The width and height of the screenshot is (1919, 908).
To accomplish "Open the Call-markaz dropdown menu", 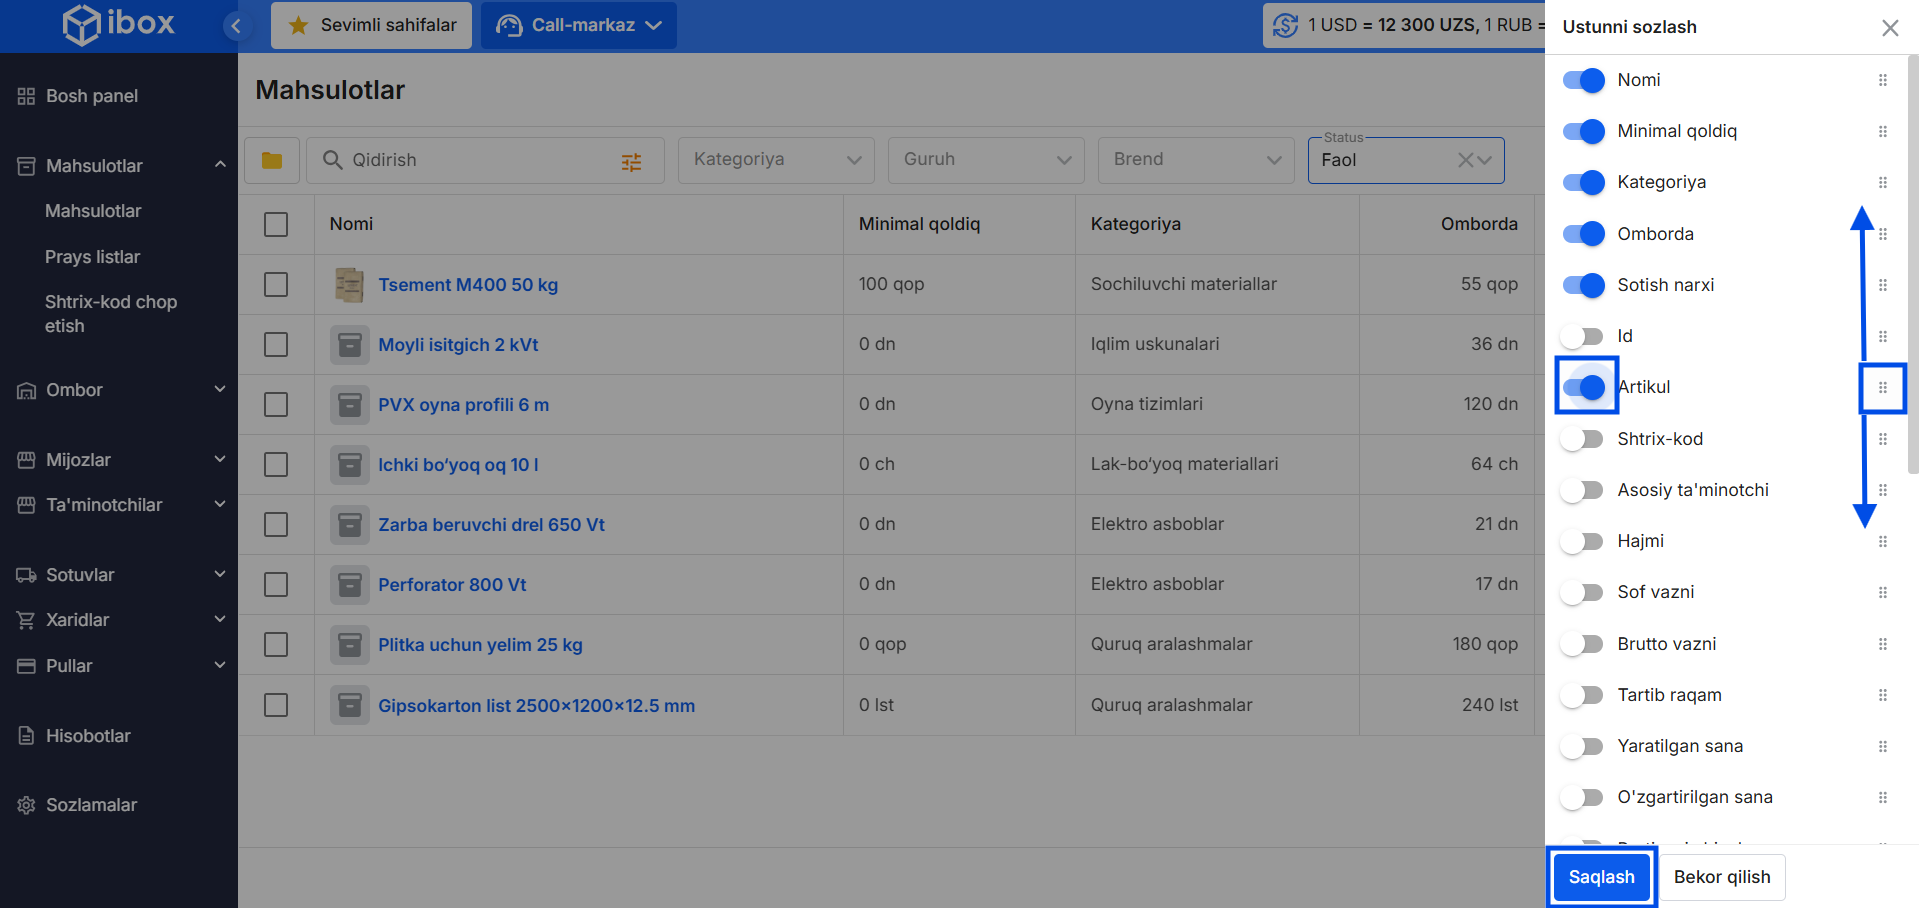I will point(579,25).
